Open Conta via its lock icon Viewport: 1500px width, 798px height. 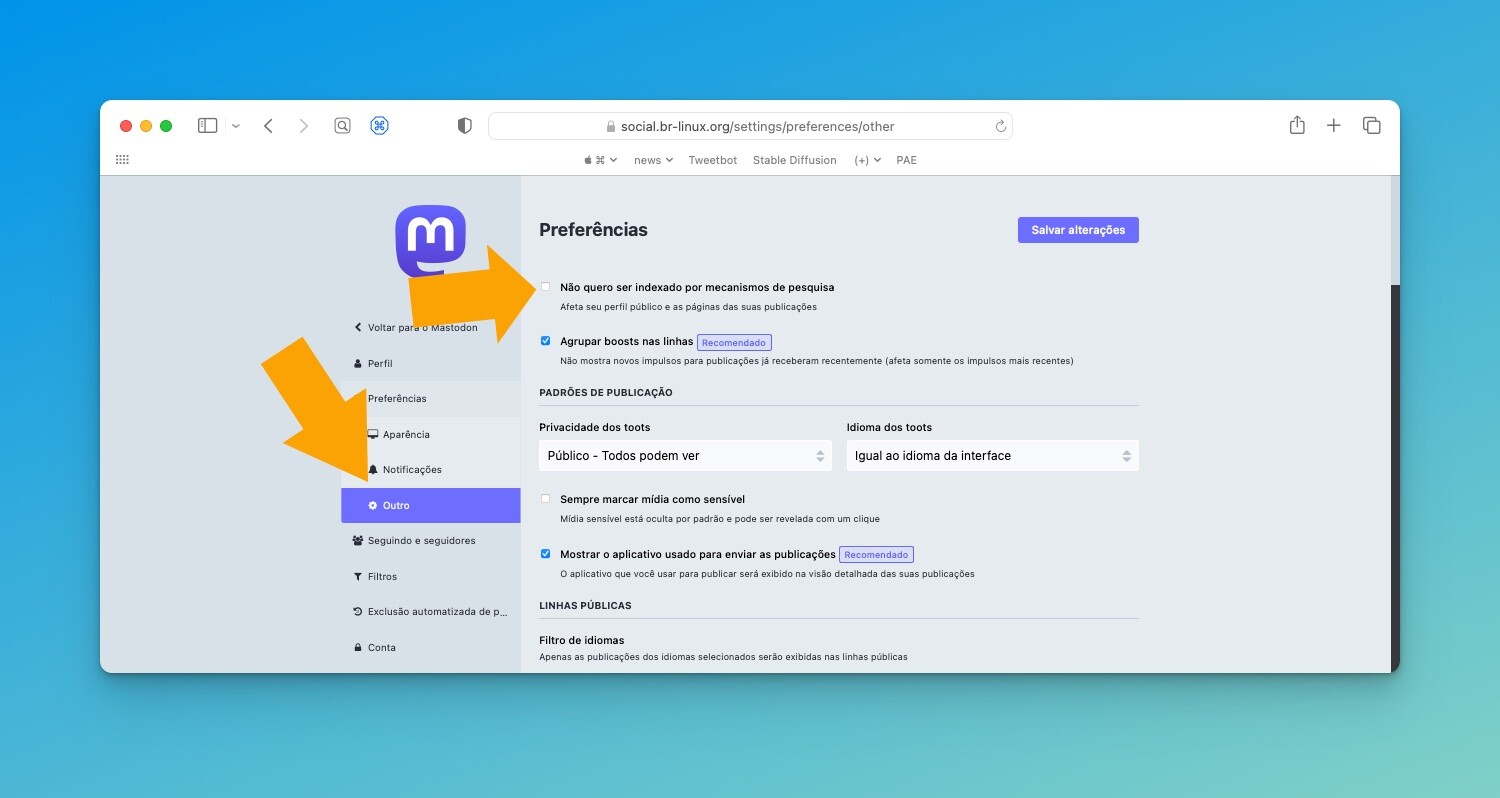357,647
